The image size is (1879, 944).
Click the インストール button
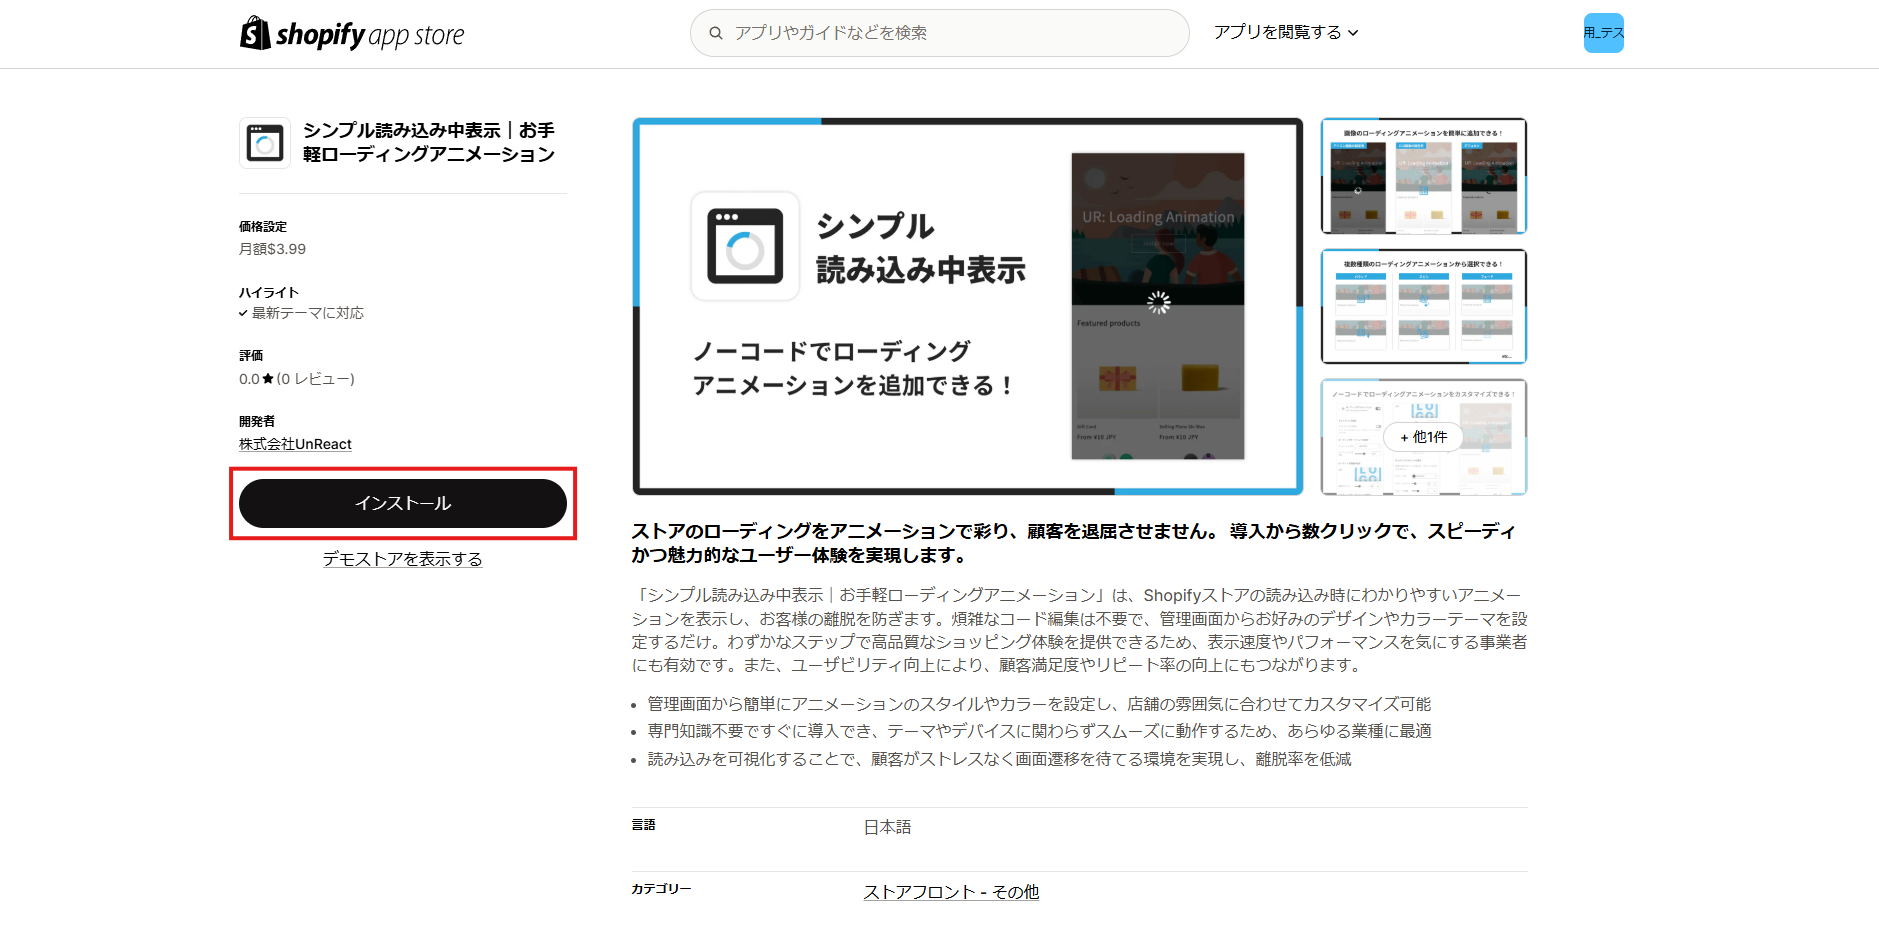[x=403, y=503]
